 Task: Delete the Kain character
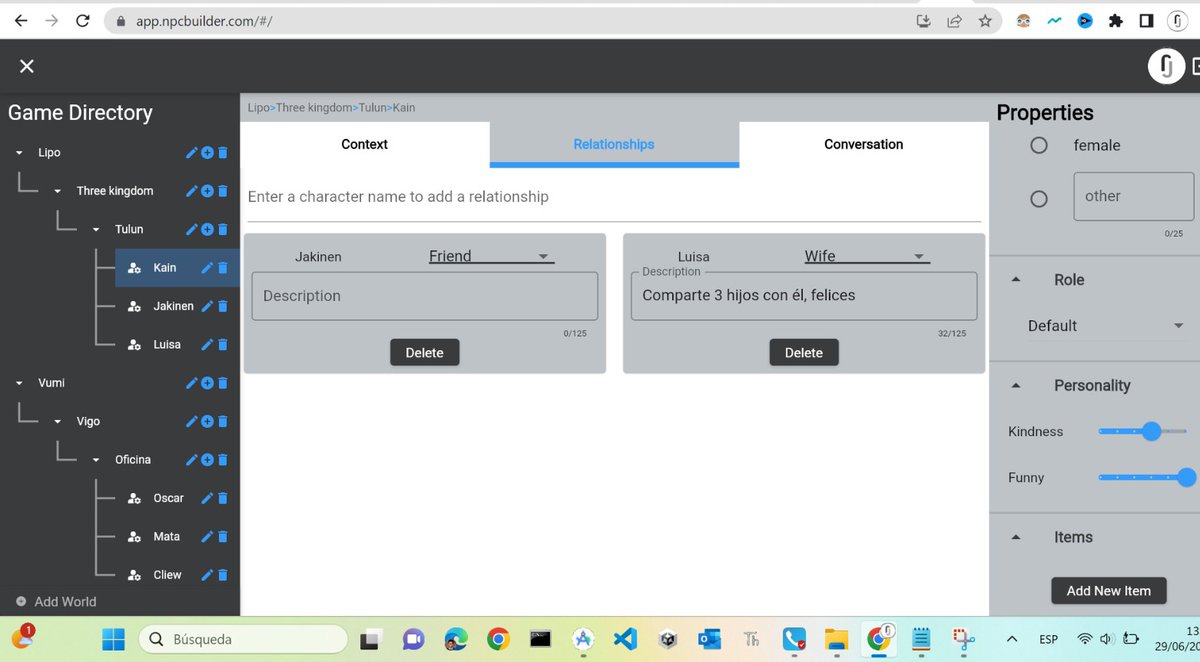(x=222, y=268)
